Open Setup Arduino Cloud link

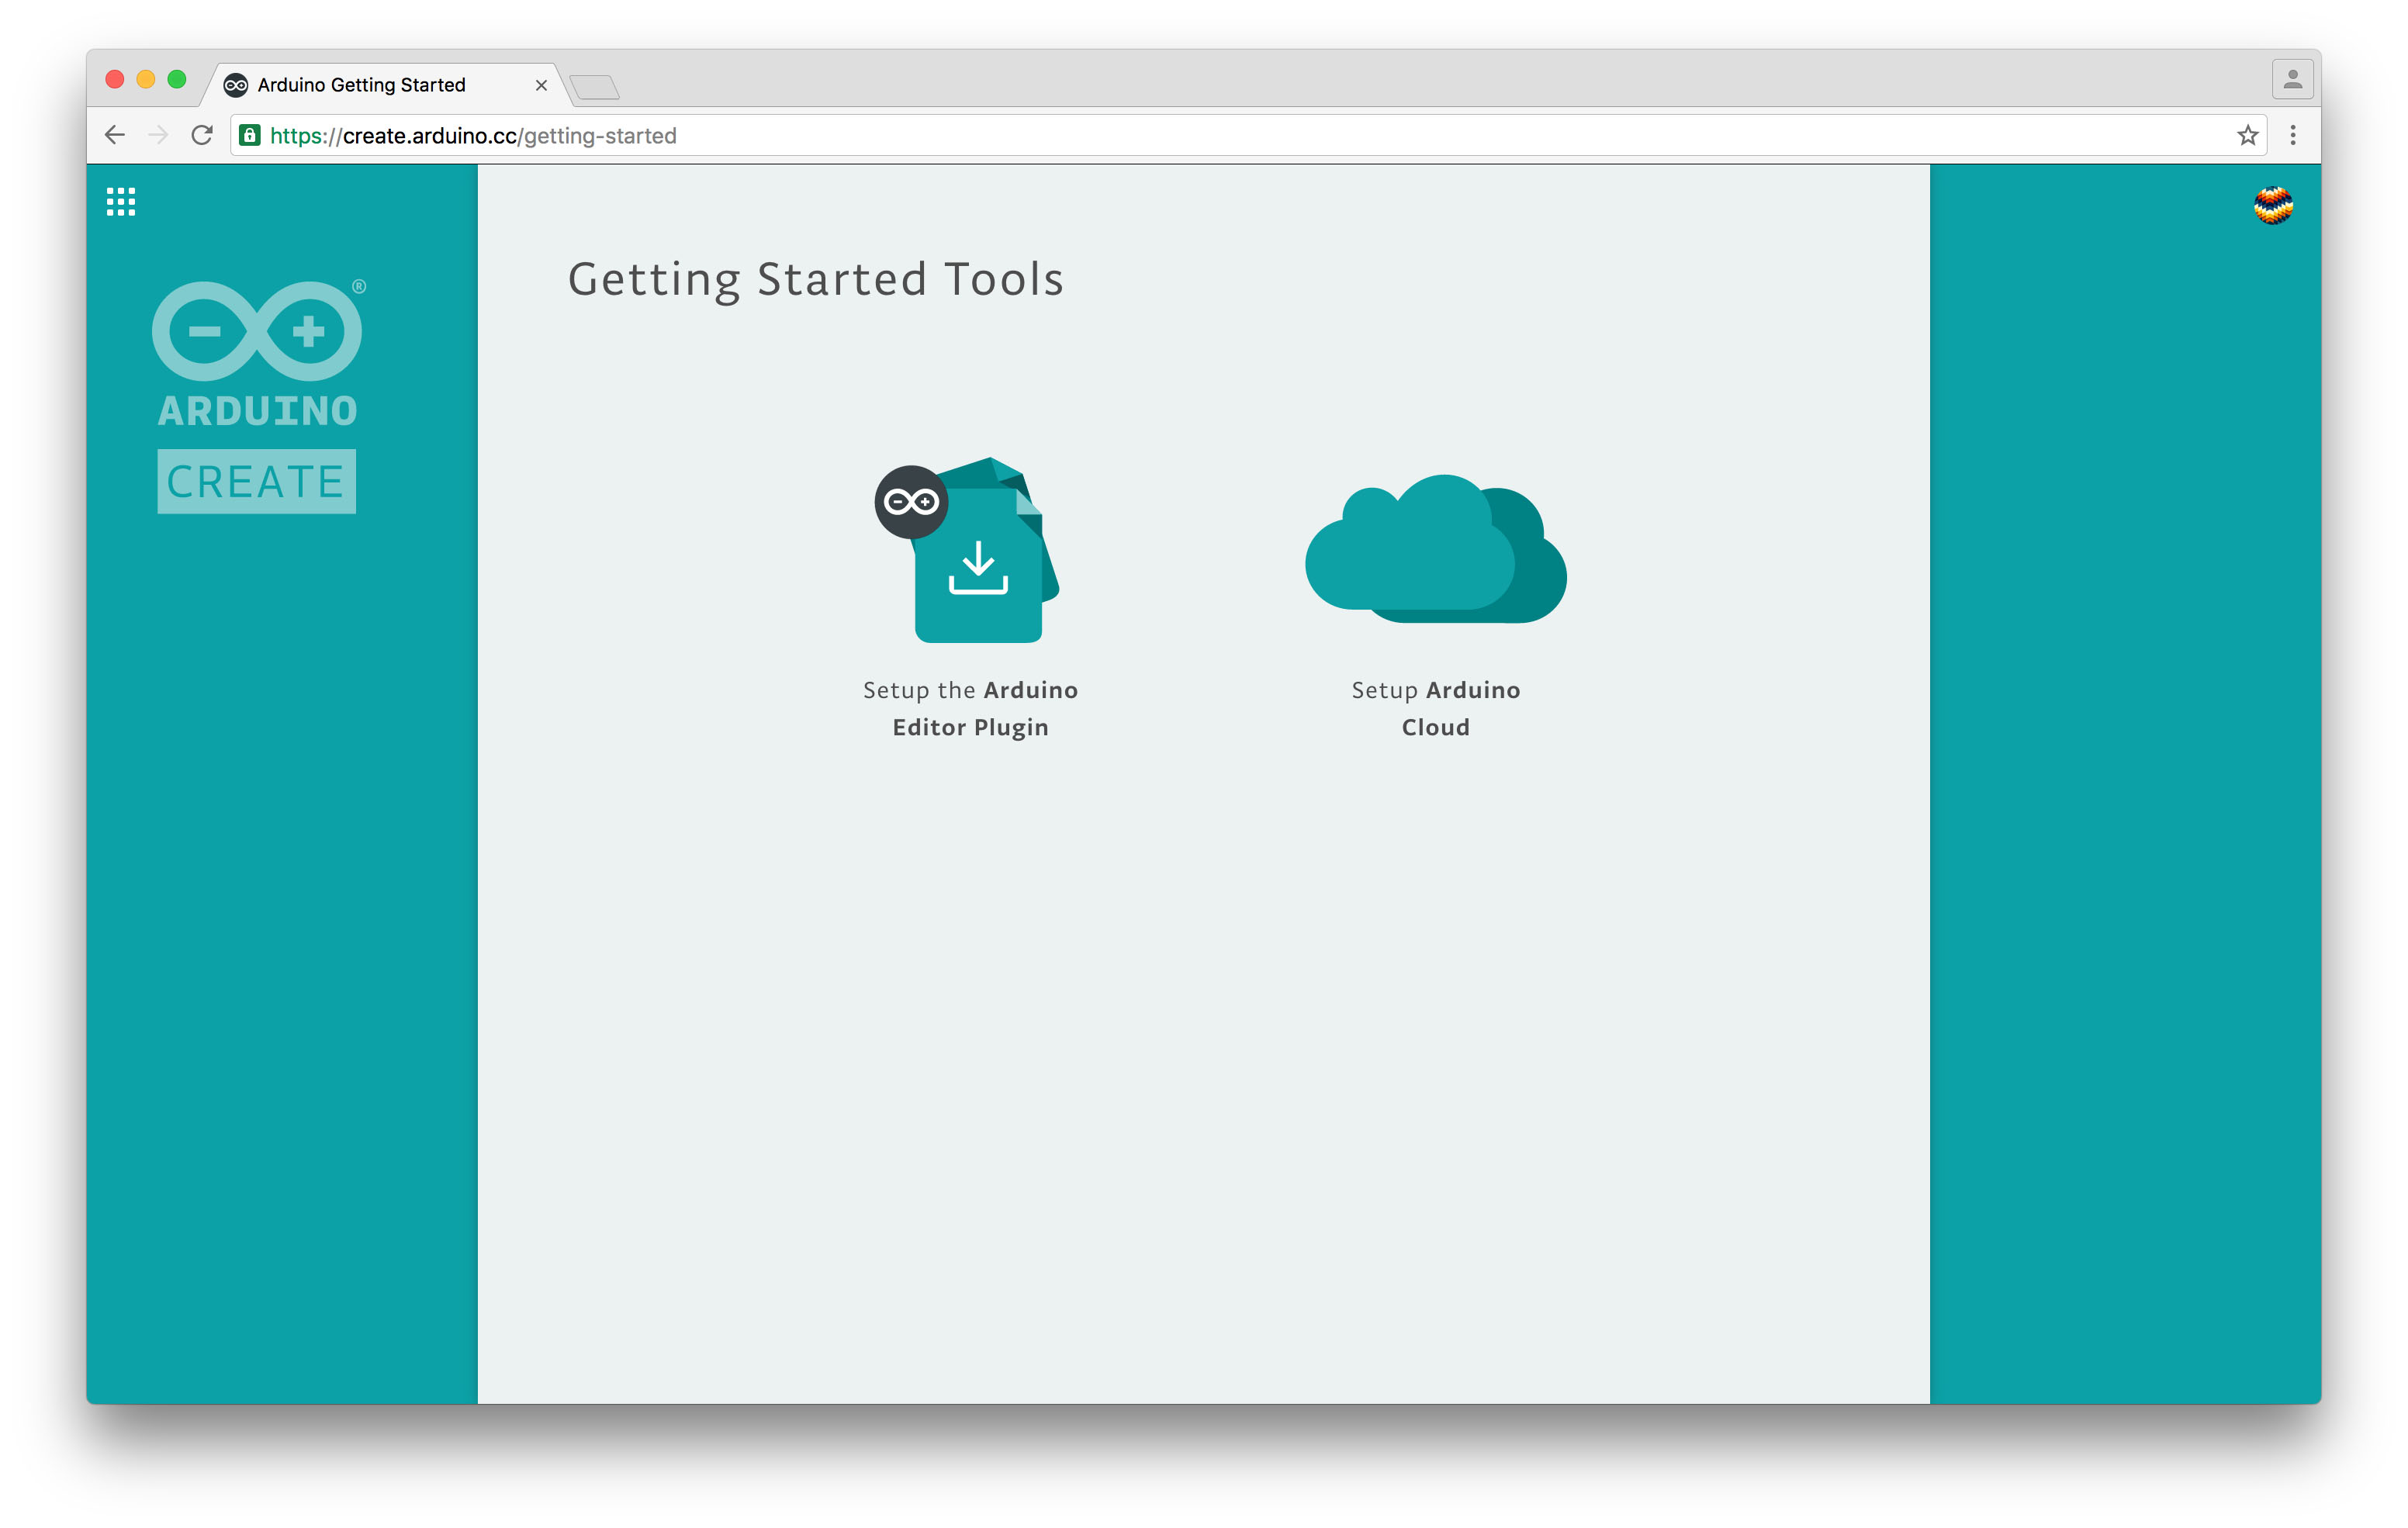[1436, 708]
